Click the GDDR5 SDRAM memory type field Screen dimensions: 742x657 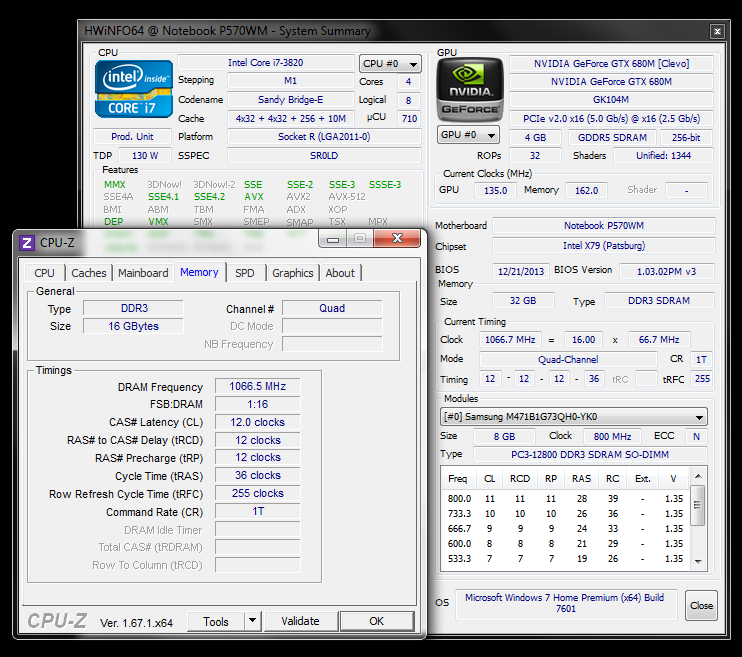(x=612, y=138)
